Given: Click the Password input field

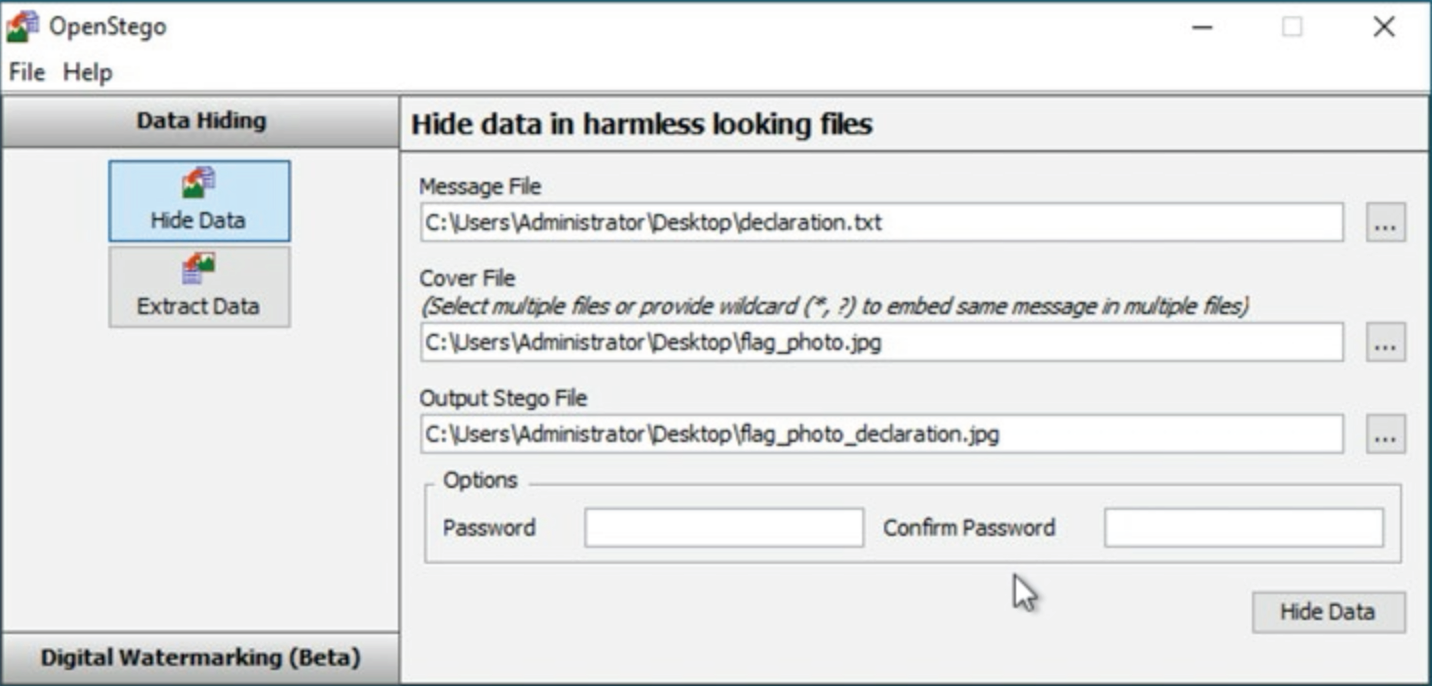Looking at the screenshot, I should 724,528.
